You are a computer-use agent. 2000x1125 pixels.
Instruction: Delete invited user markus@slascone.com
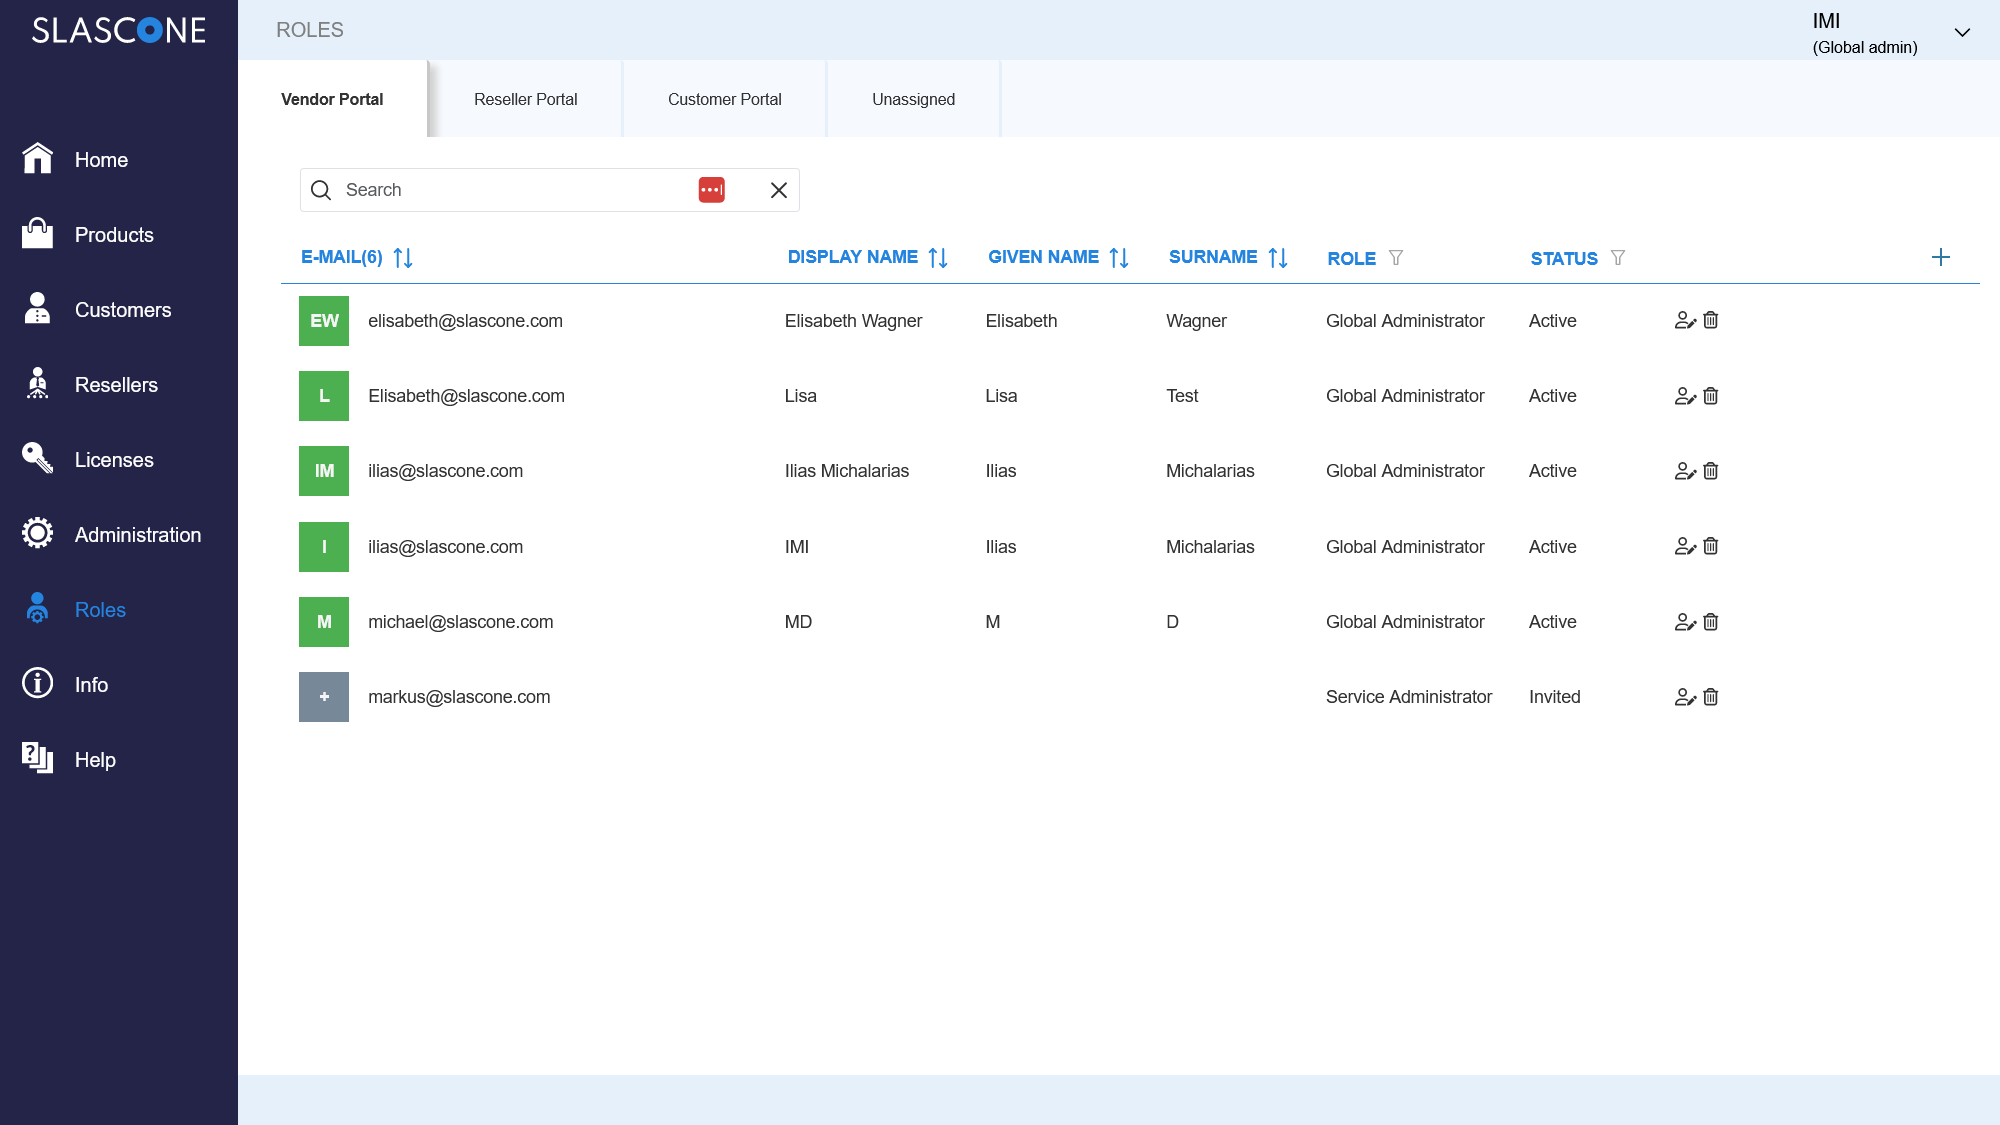(1711, 697)
